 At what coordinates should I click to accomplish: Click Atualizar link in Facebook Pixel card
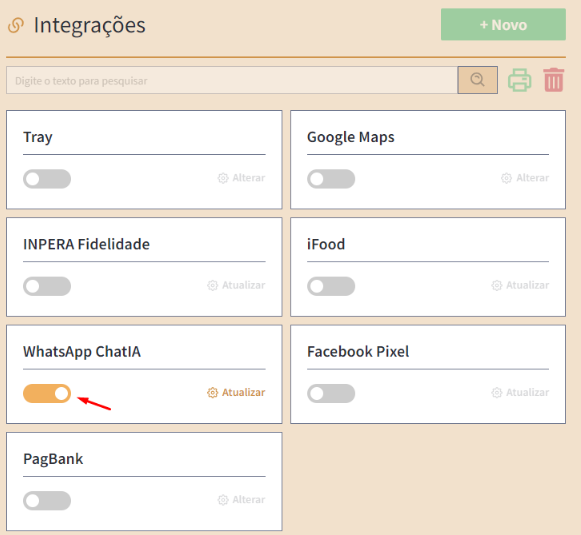click(x=528, y=392)
